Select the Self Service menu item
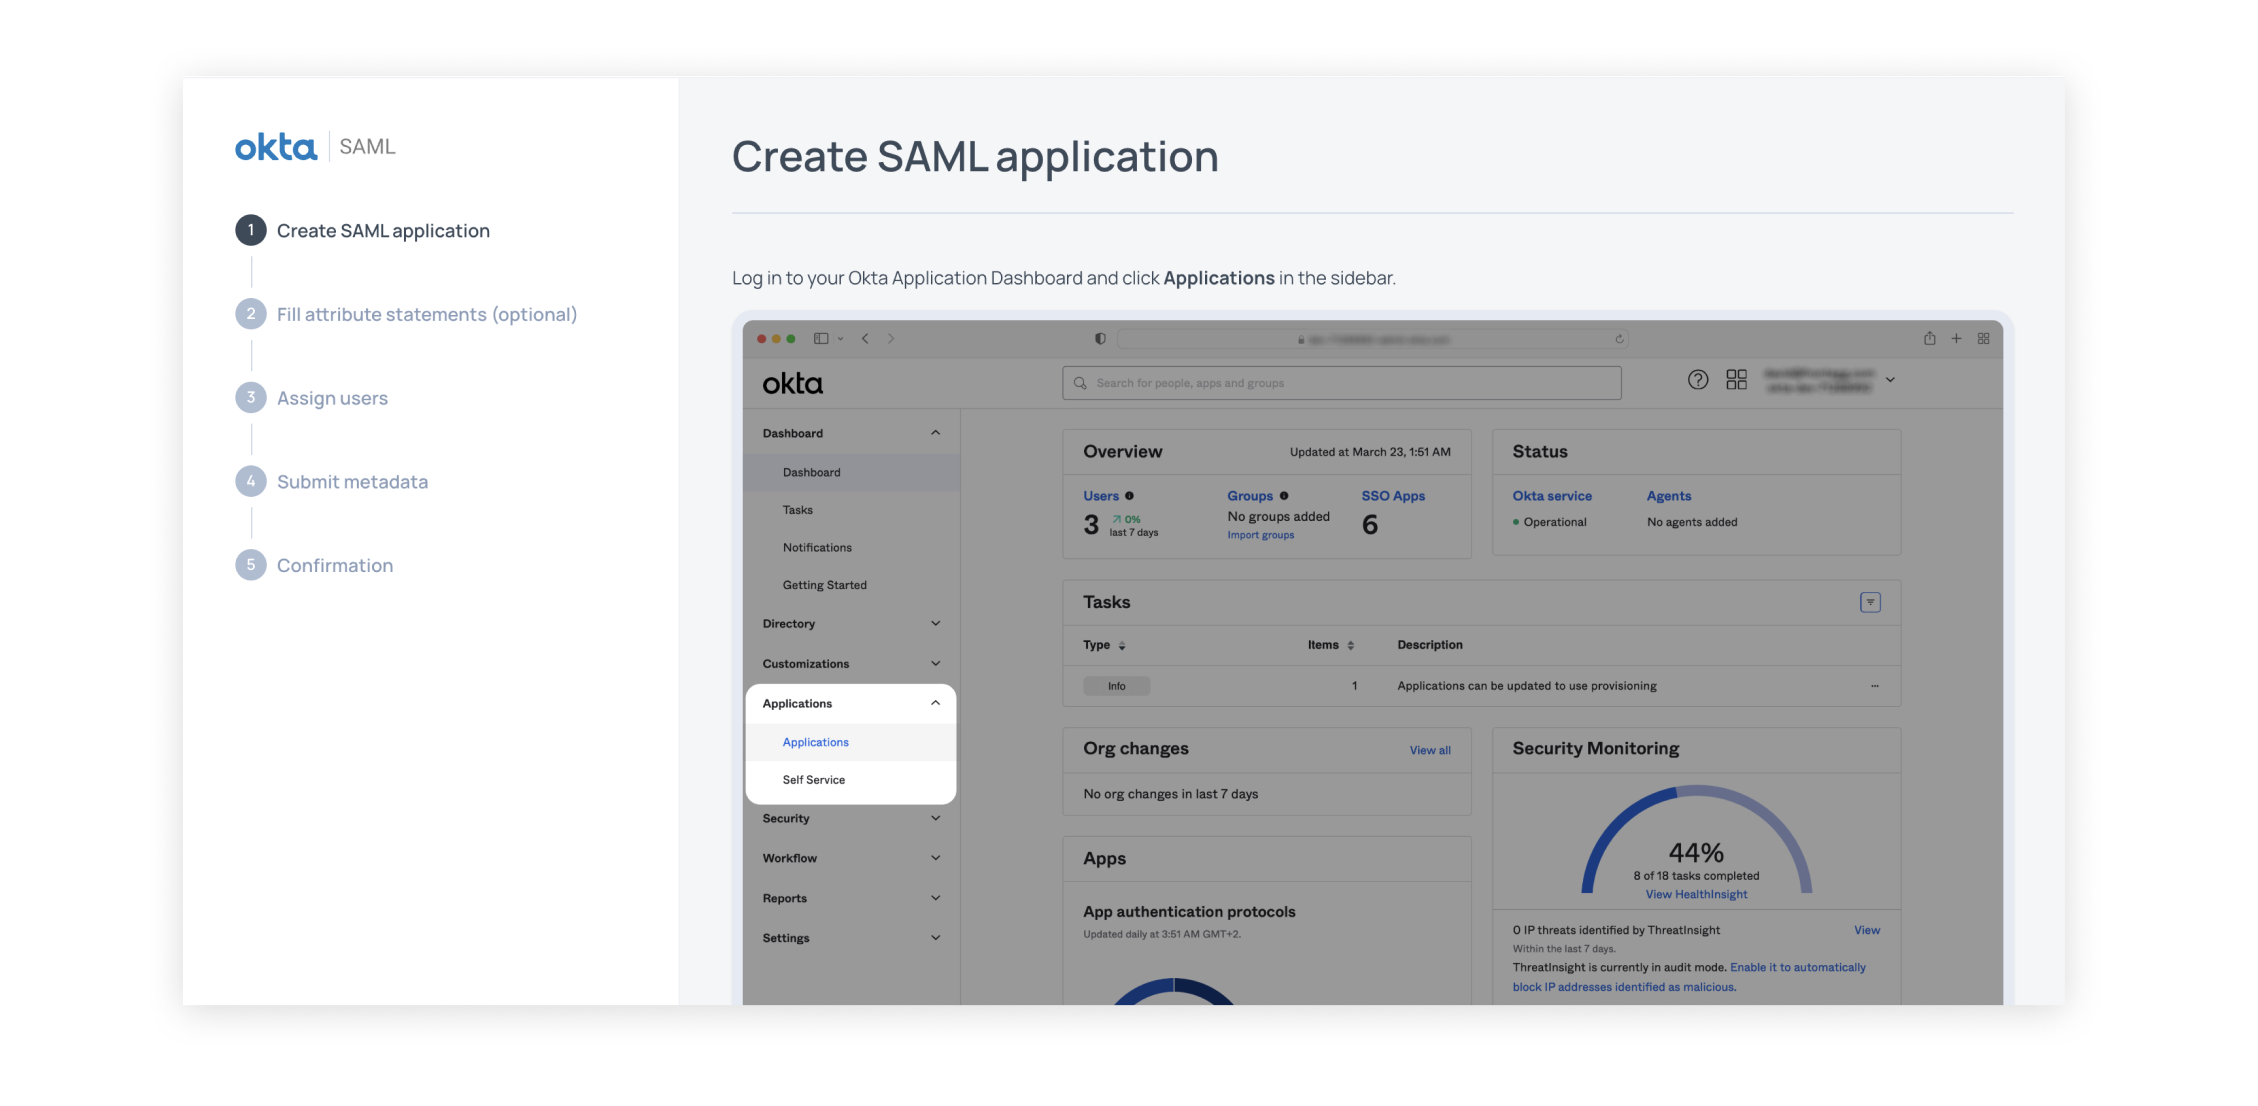 point(813,780)
